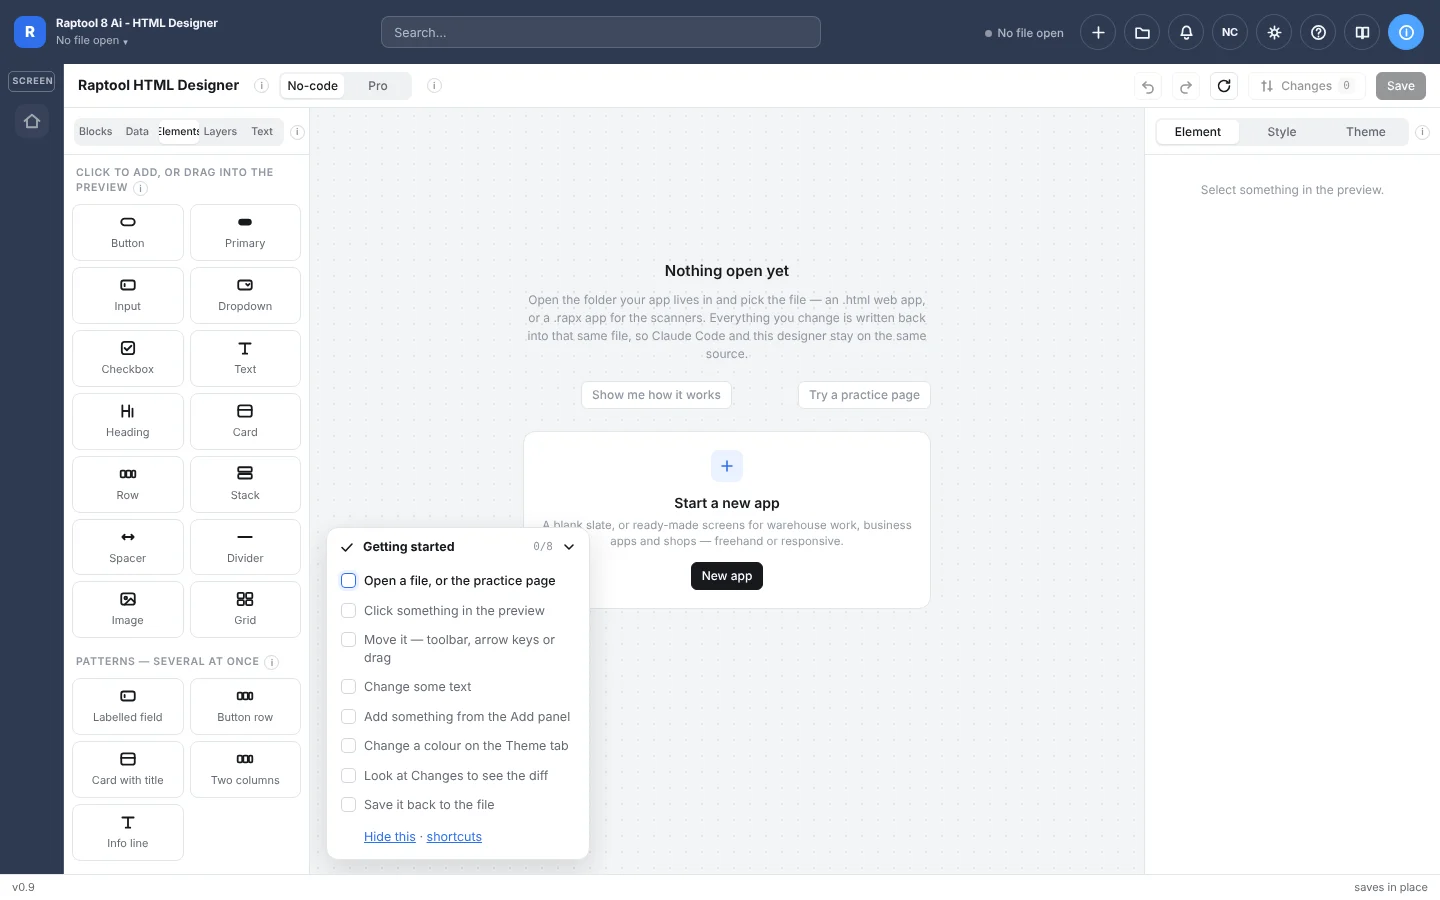
Task: Check 'Save it back to the file'
Action: click(349, 805)
